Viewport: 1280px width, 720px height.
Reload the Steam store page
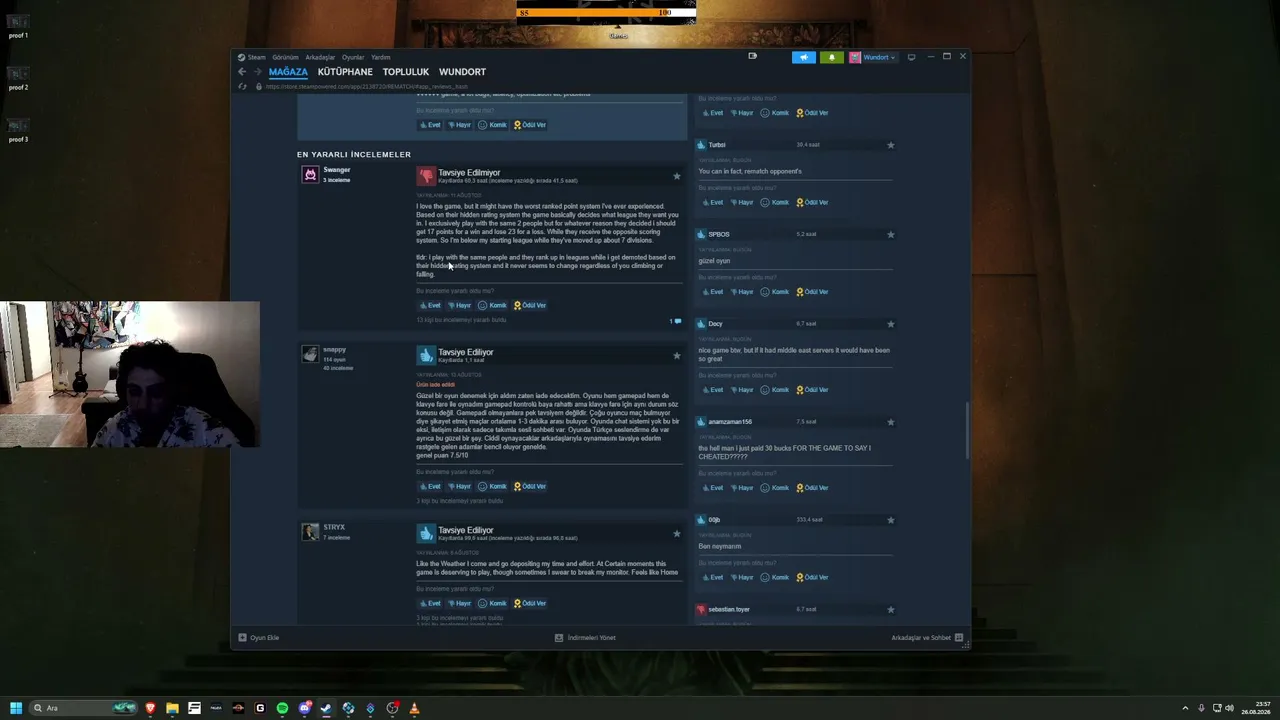click(242, 86)
